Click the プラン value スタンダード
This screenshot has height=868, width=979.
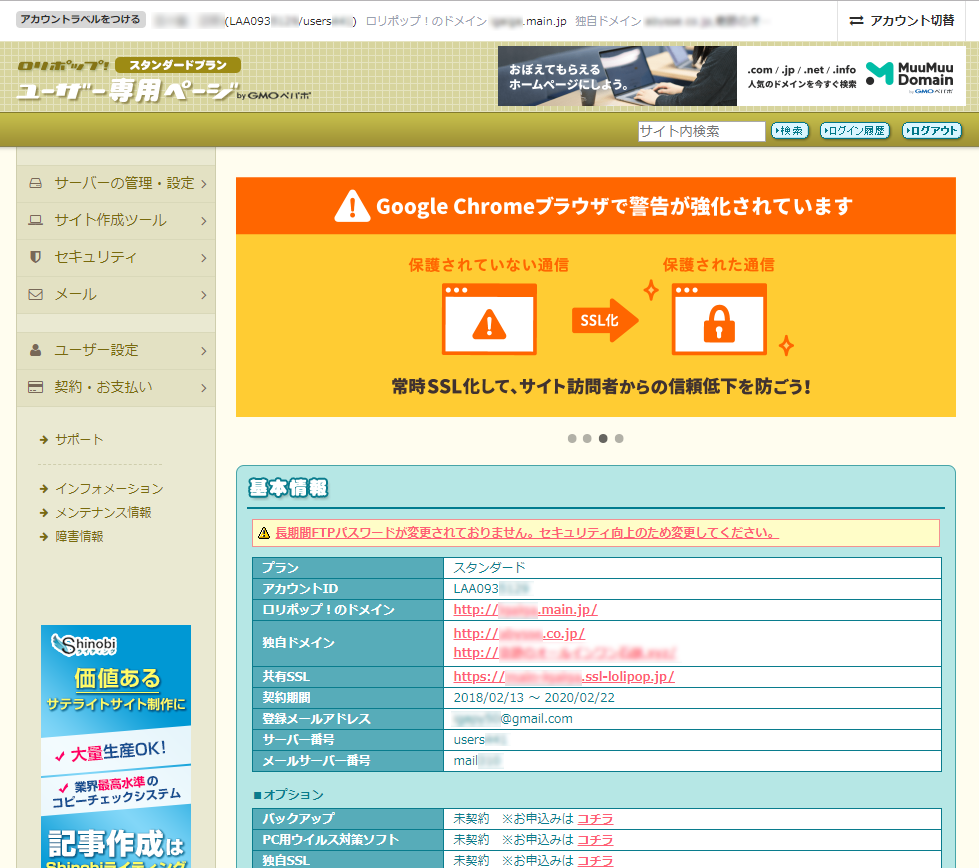click(x=490, y=568)
